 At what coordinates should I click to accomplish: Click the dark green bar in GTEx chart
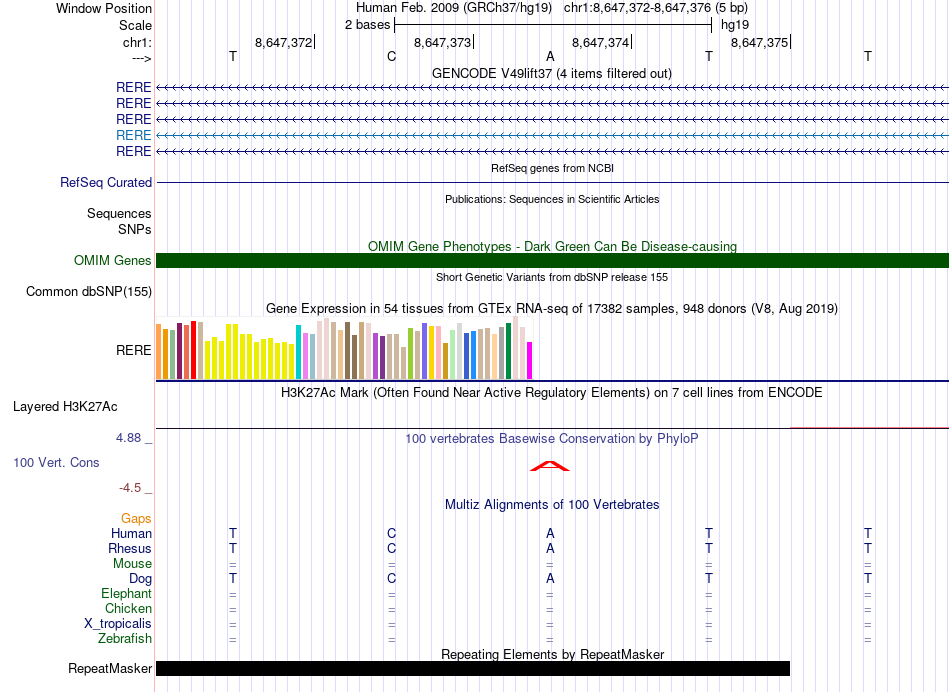click(x=508, y=351)
